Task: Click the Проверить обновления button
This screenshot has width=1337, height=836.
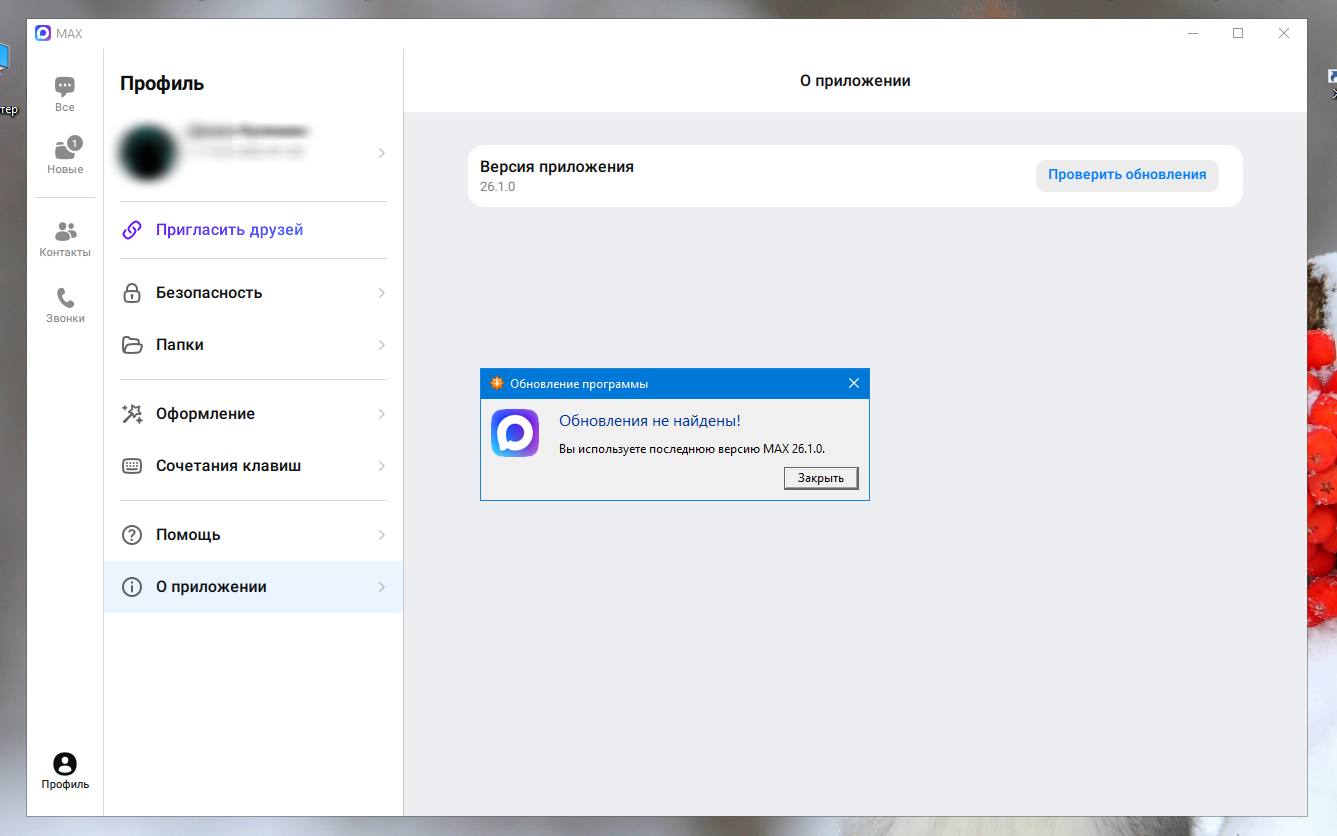Action: click(x=1127, y=175)
